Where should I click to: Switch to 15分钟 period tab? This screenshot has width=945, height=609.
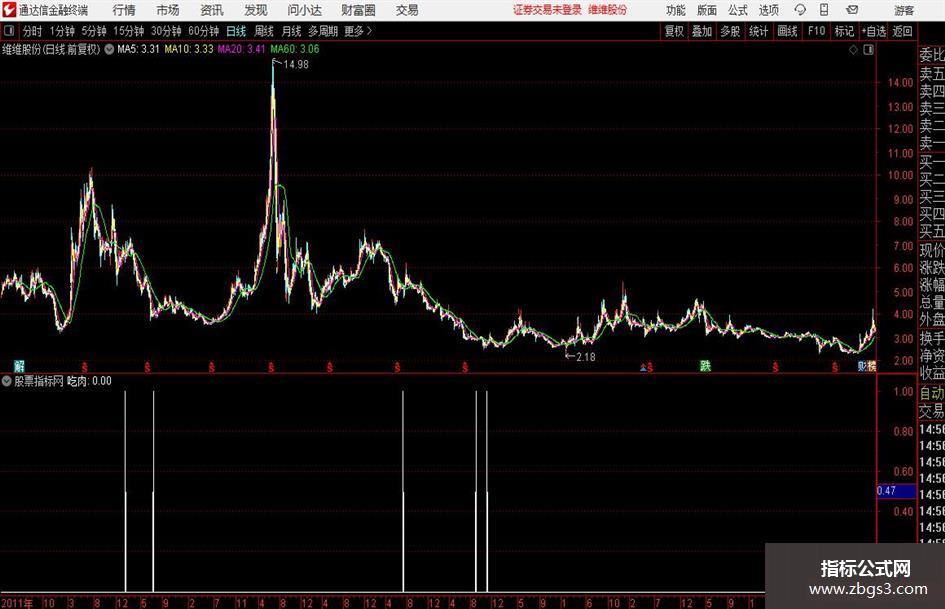128,31
